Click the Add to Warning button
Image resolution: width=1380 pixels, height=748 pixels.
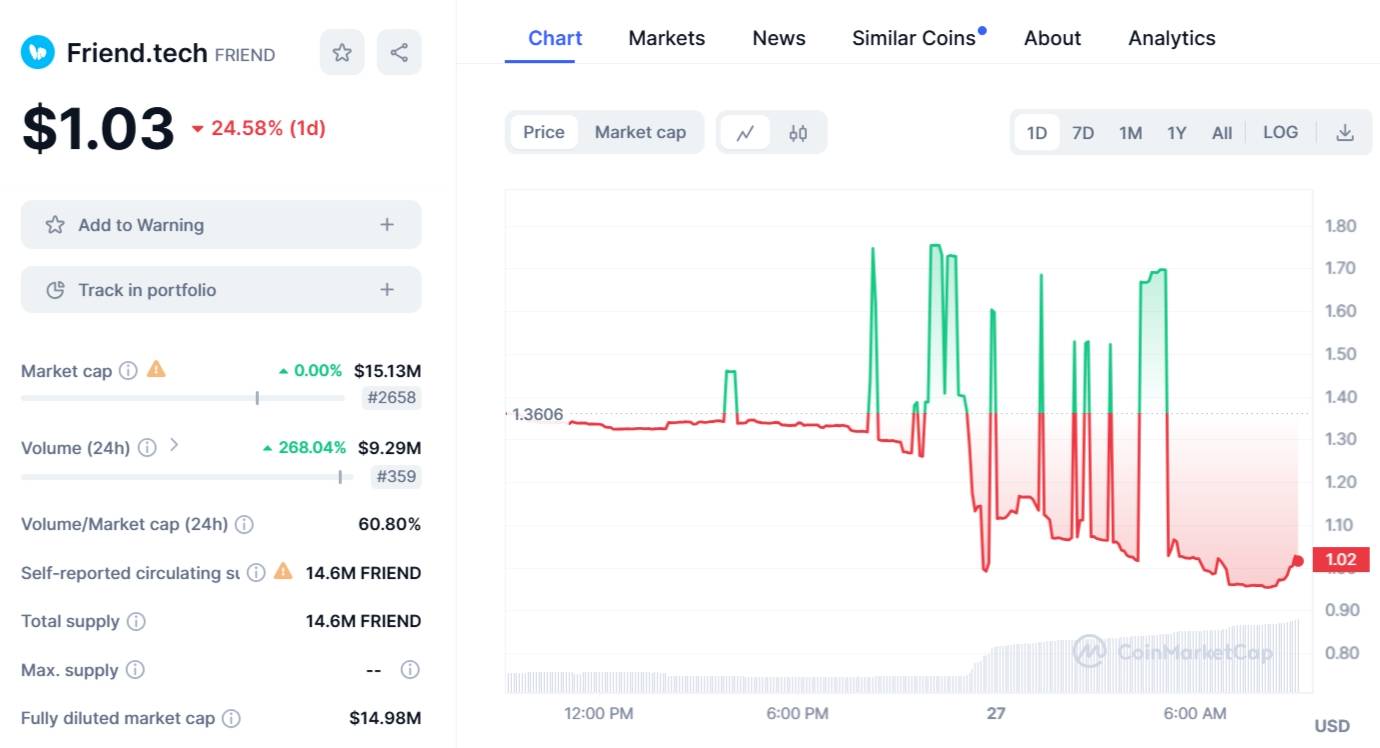[x=221, y=225]
